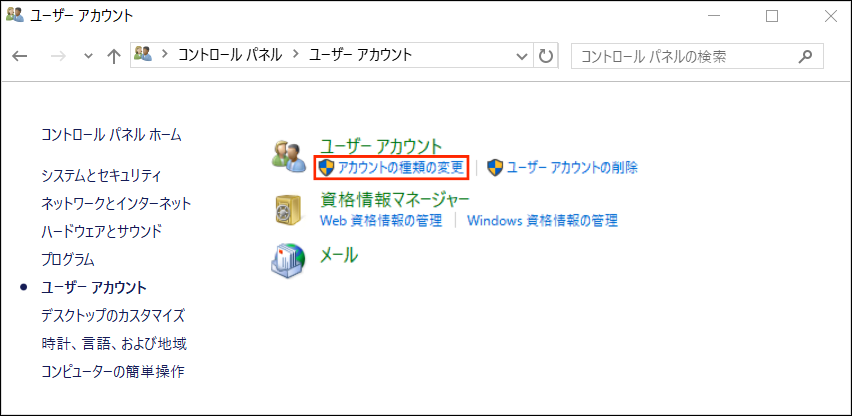Image resolution: width=852 pixels, height=416 pixels.
Task: Click the コントロール パネルの検索 search field
Action: [x=685, y=56]
